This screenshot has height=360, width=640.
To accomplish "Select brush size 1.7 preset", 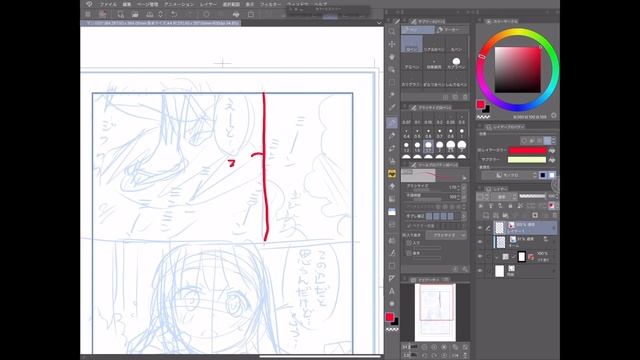I will coord(428,146).
